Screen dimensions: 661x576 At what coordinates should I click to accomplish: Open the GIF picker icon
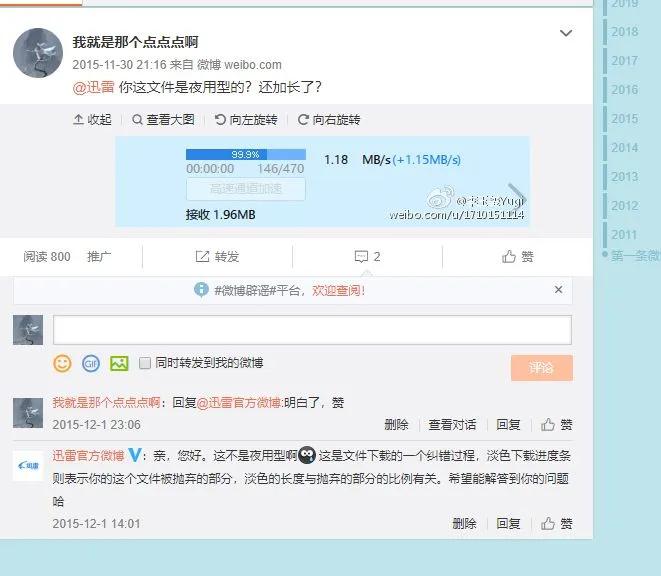pyautogui.click(x=91, y=363)
